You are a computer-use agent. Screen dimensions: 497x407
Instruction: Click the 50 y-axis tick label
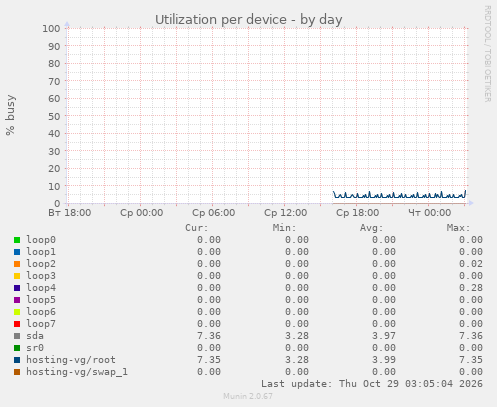click(x=54, y=116)
